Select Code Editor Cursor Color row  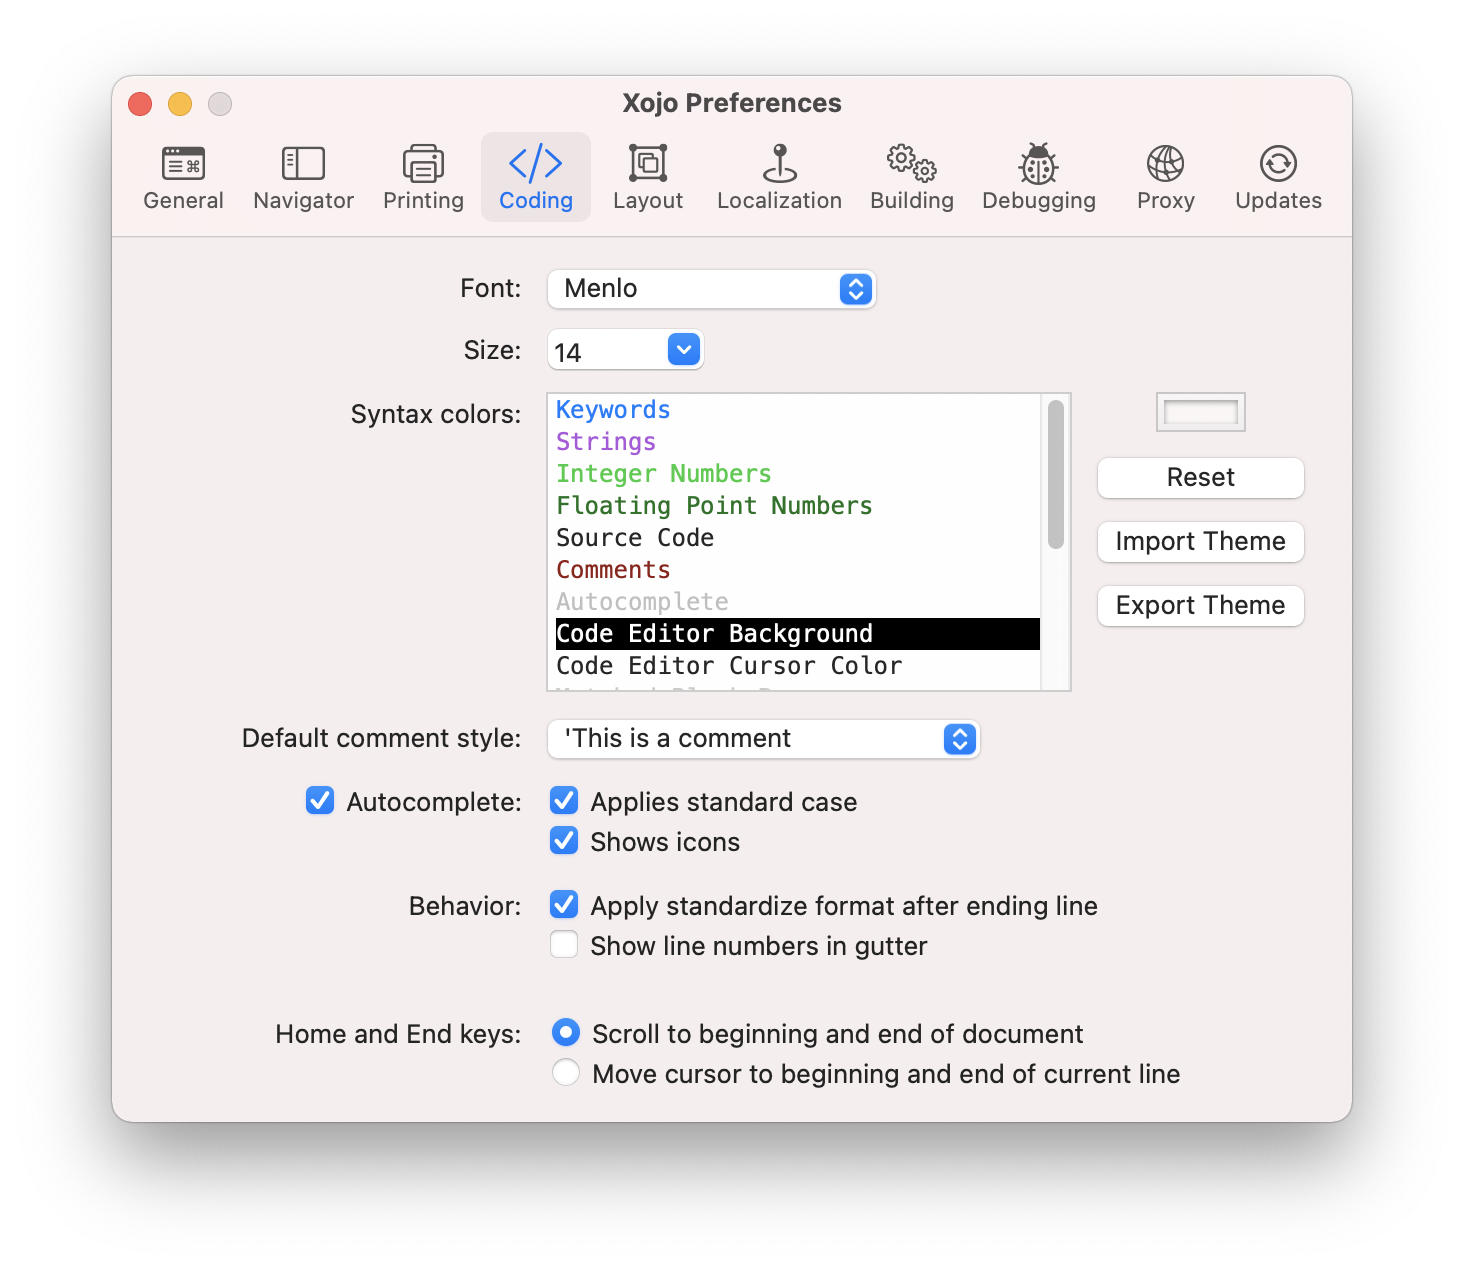pos(798,666)
